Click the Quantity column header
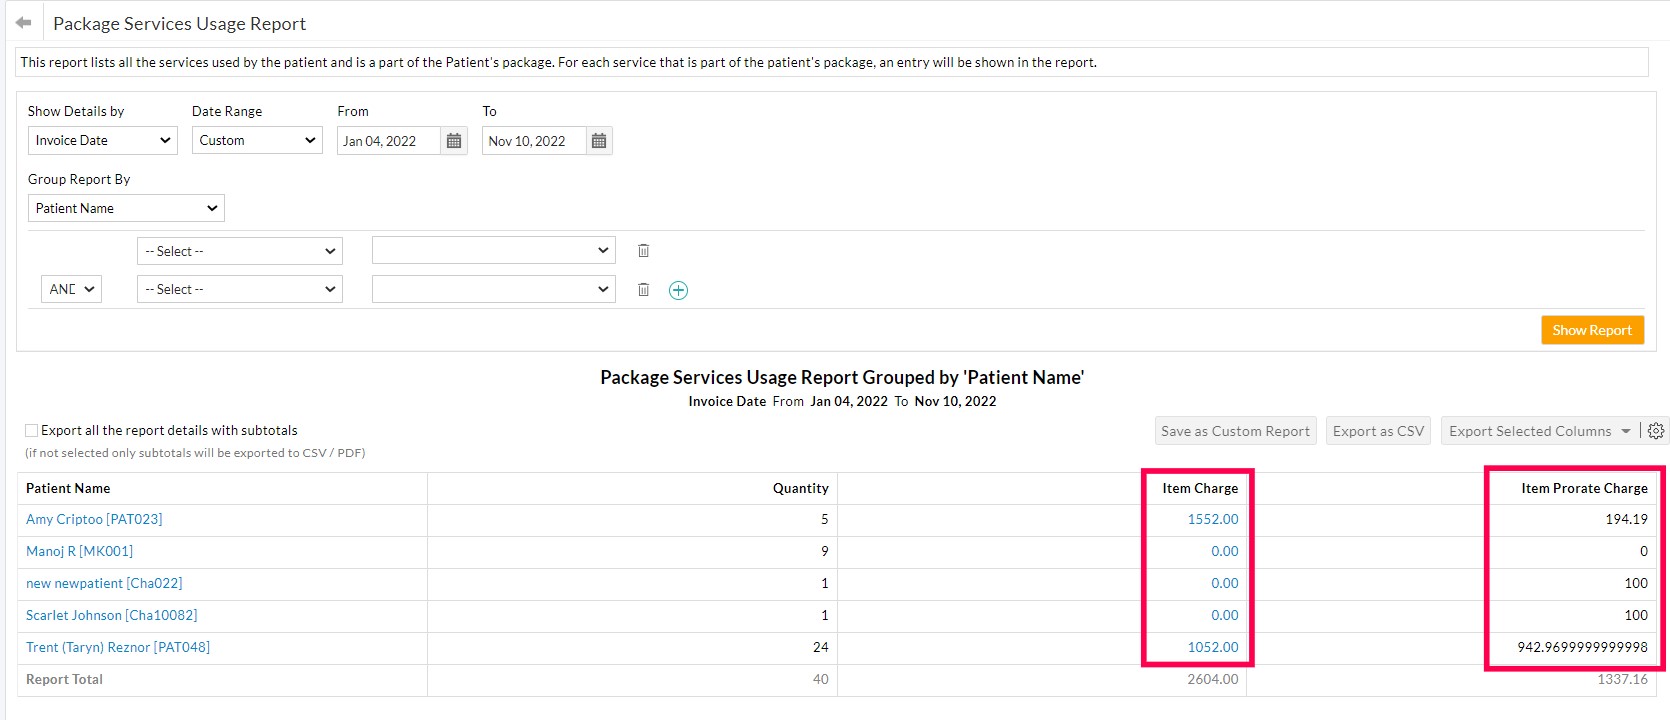The image size is (1670, 720). [x=801, y=488]
